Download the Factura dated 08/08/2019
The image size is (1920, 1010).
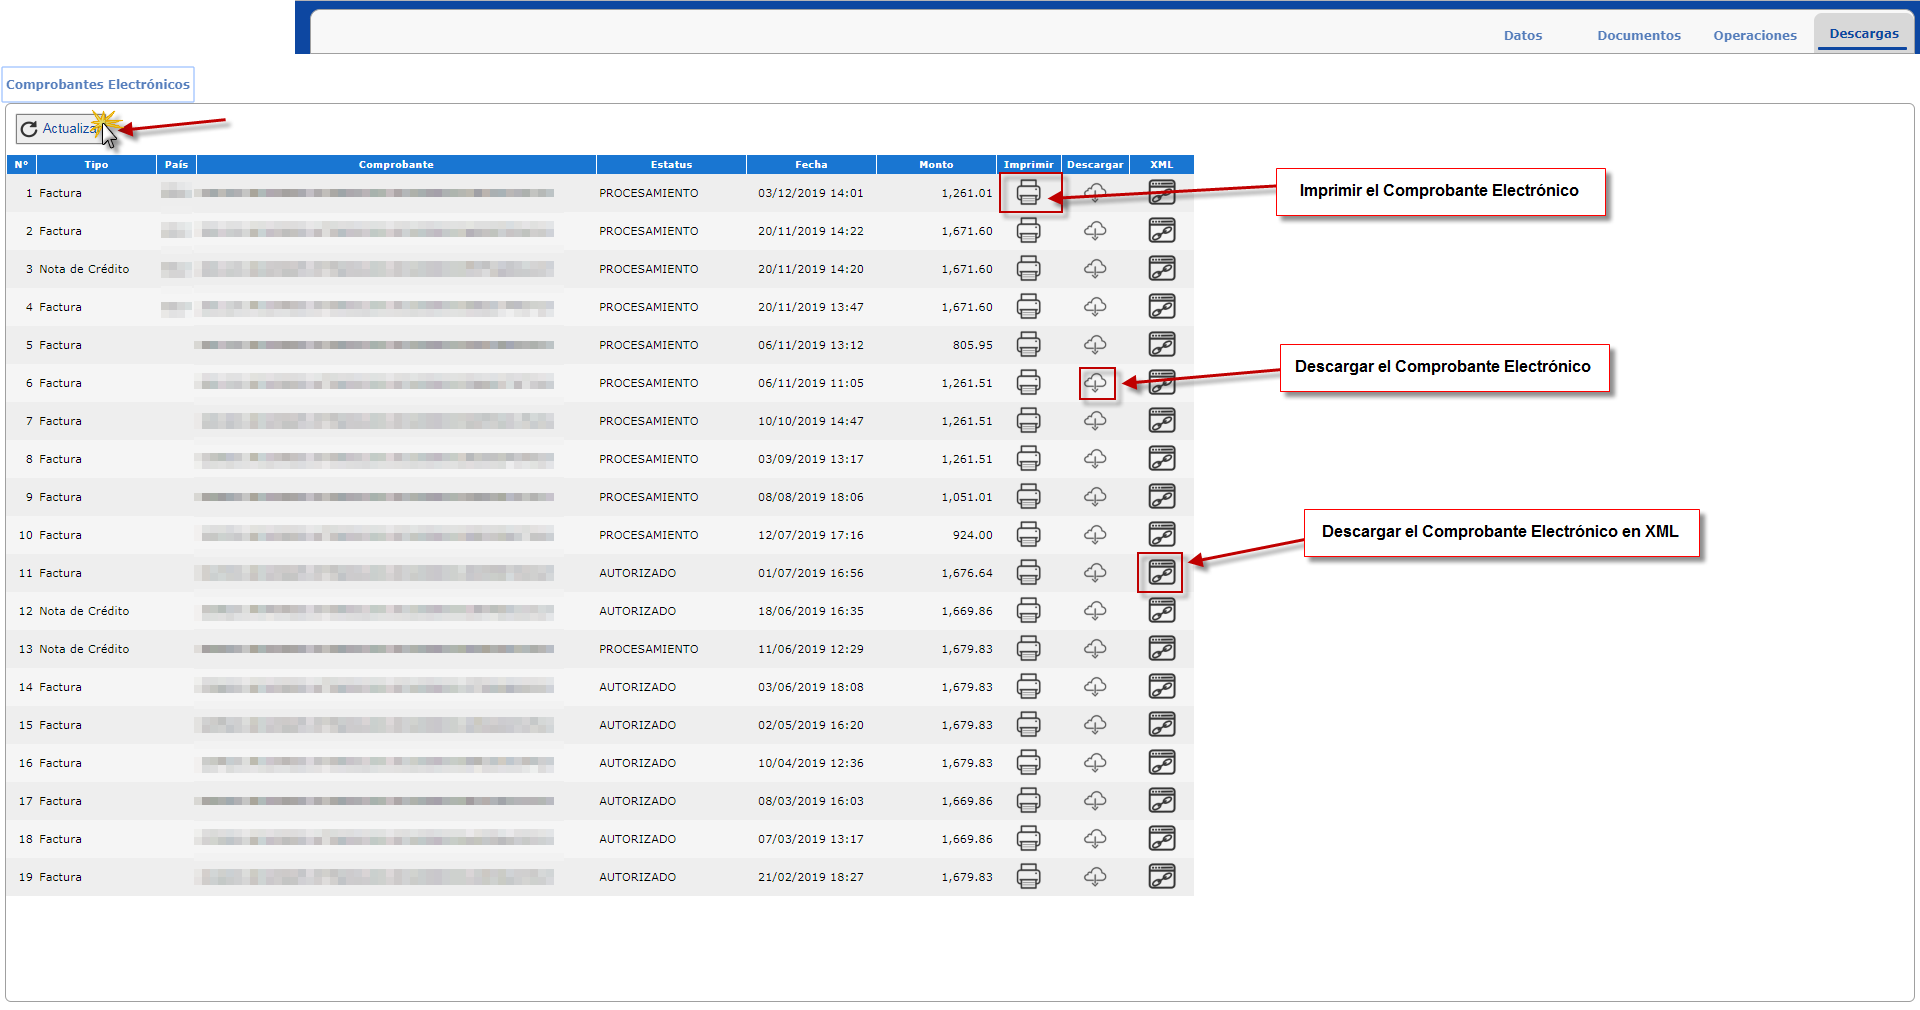[x=1095, y=497]
